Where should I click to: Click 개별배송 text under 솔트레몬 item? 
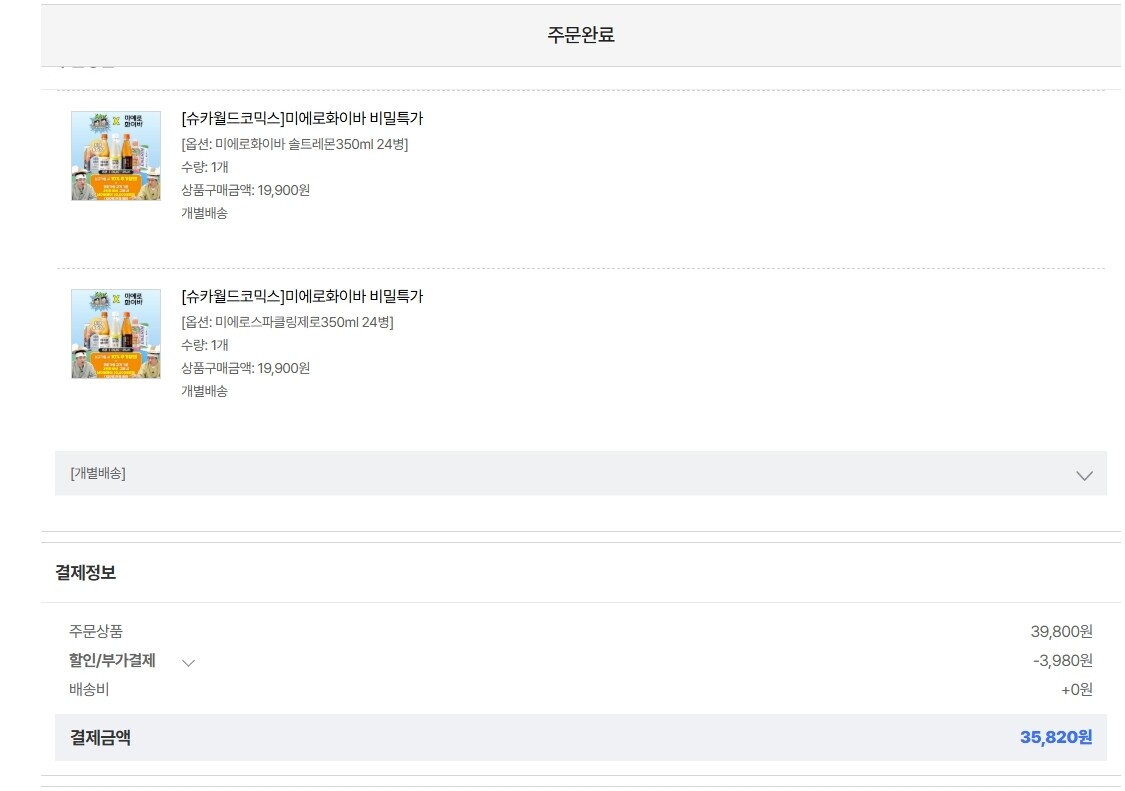coord(204,213)
